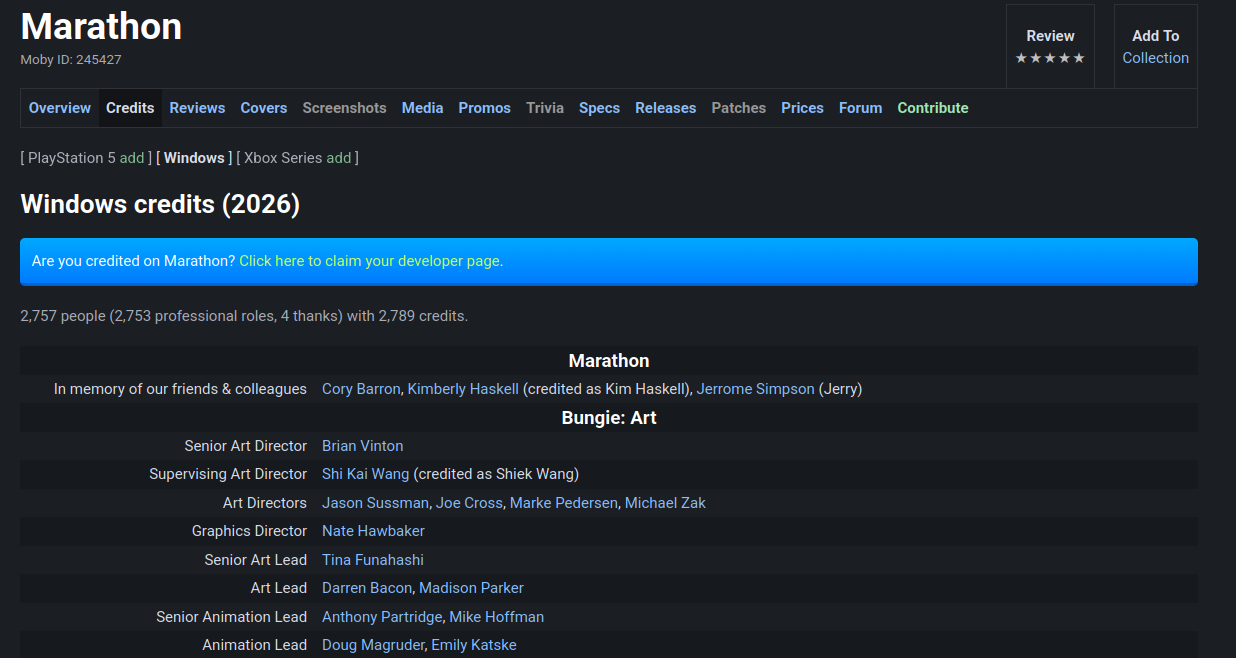Click the Review star rating box

1050,47
